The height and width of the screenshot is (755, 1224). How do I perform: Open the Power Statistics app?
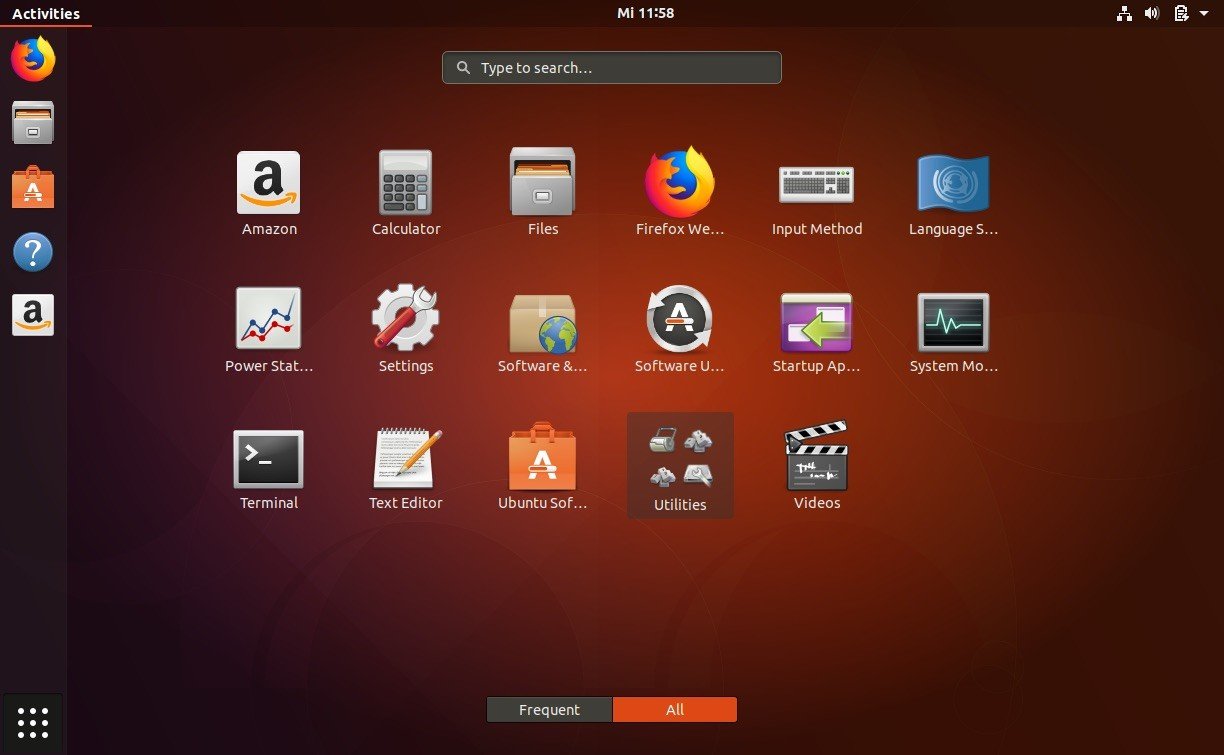tap(269, 320)
